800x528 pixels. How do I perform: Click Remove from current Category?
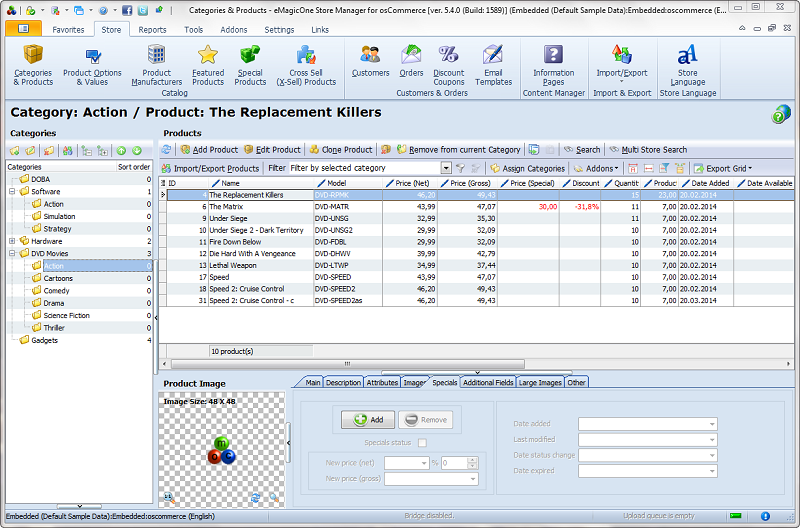[459, 149]
